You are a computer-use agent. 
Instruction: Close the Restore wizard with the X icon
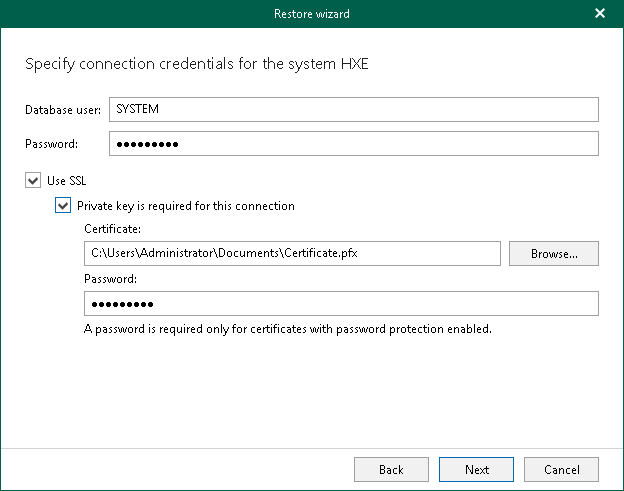600,14
